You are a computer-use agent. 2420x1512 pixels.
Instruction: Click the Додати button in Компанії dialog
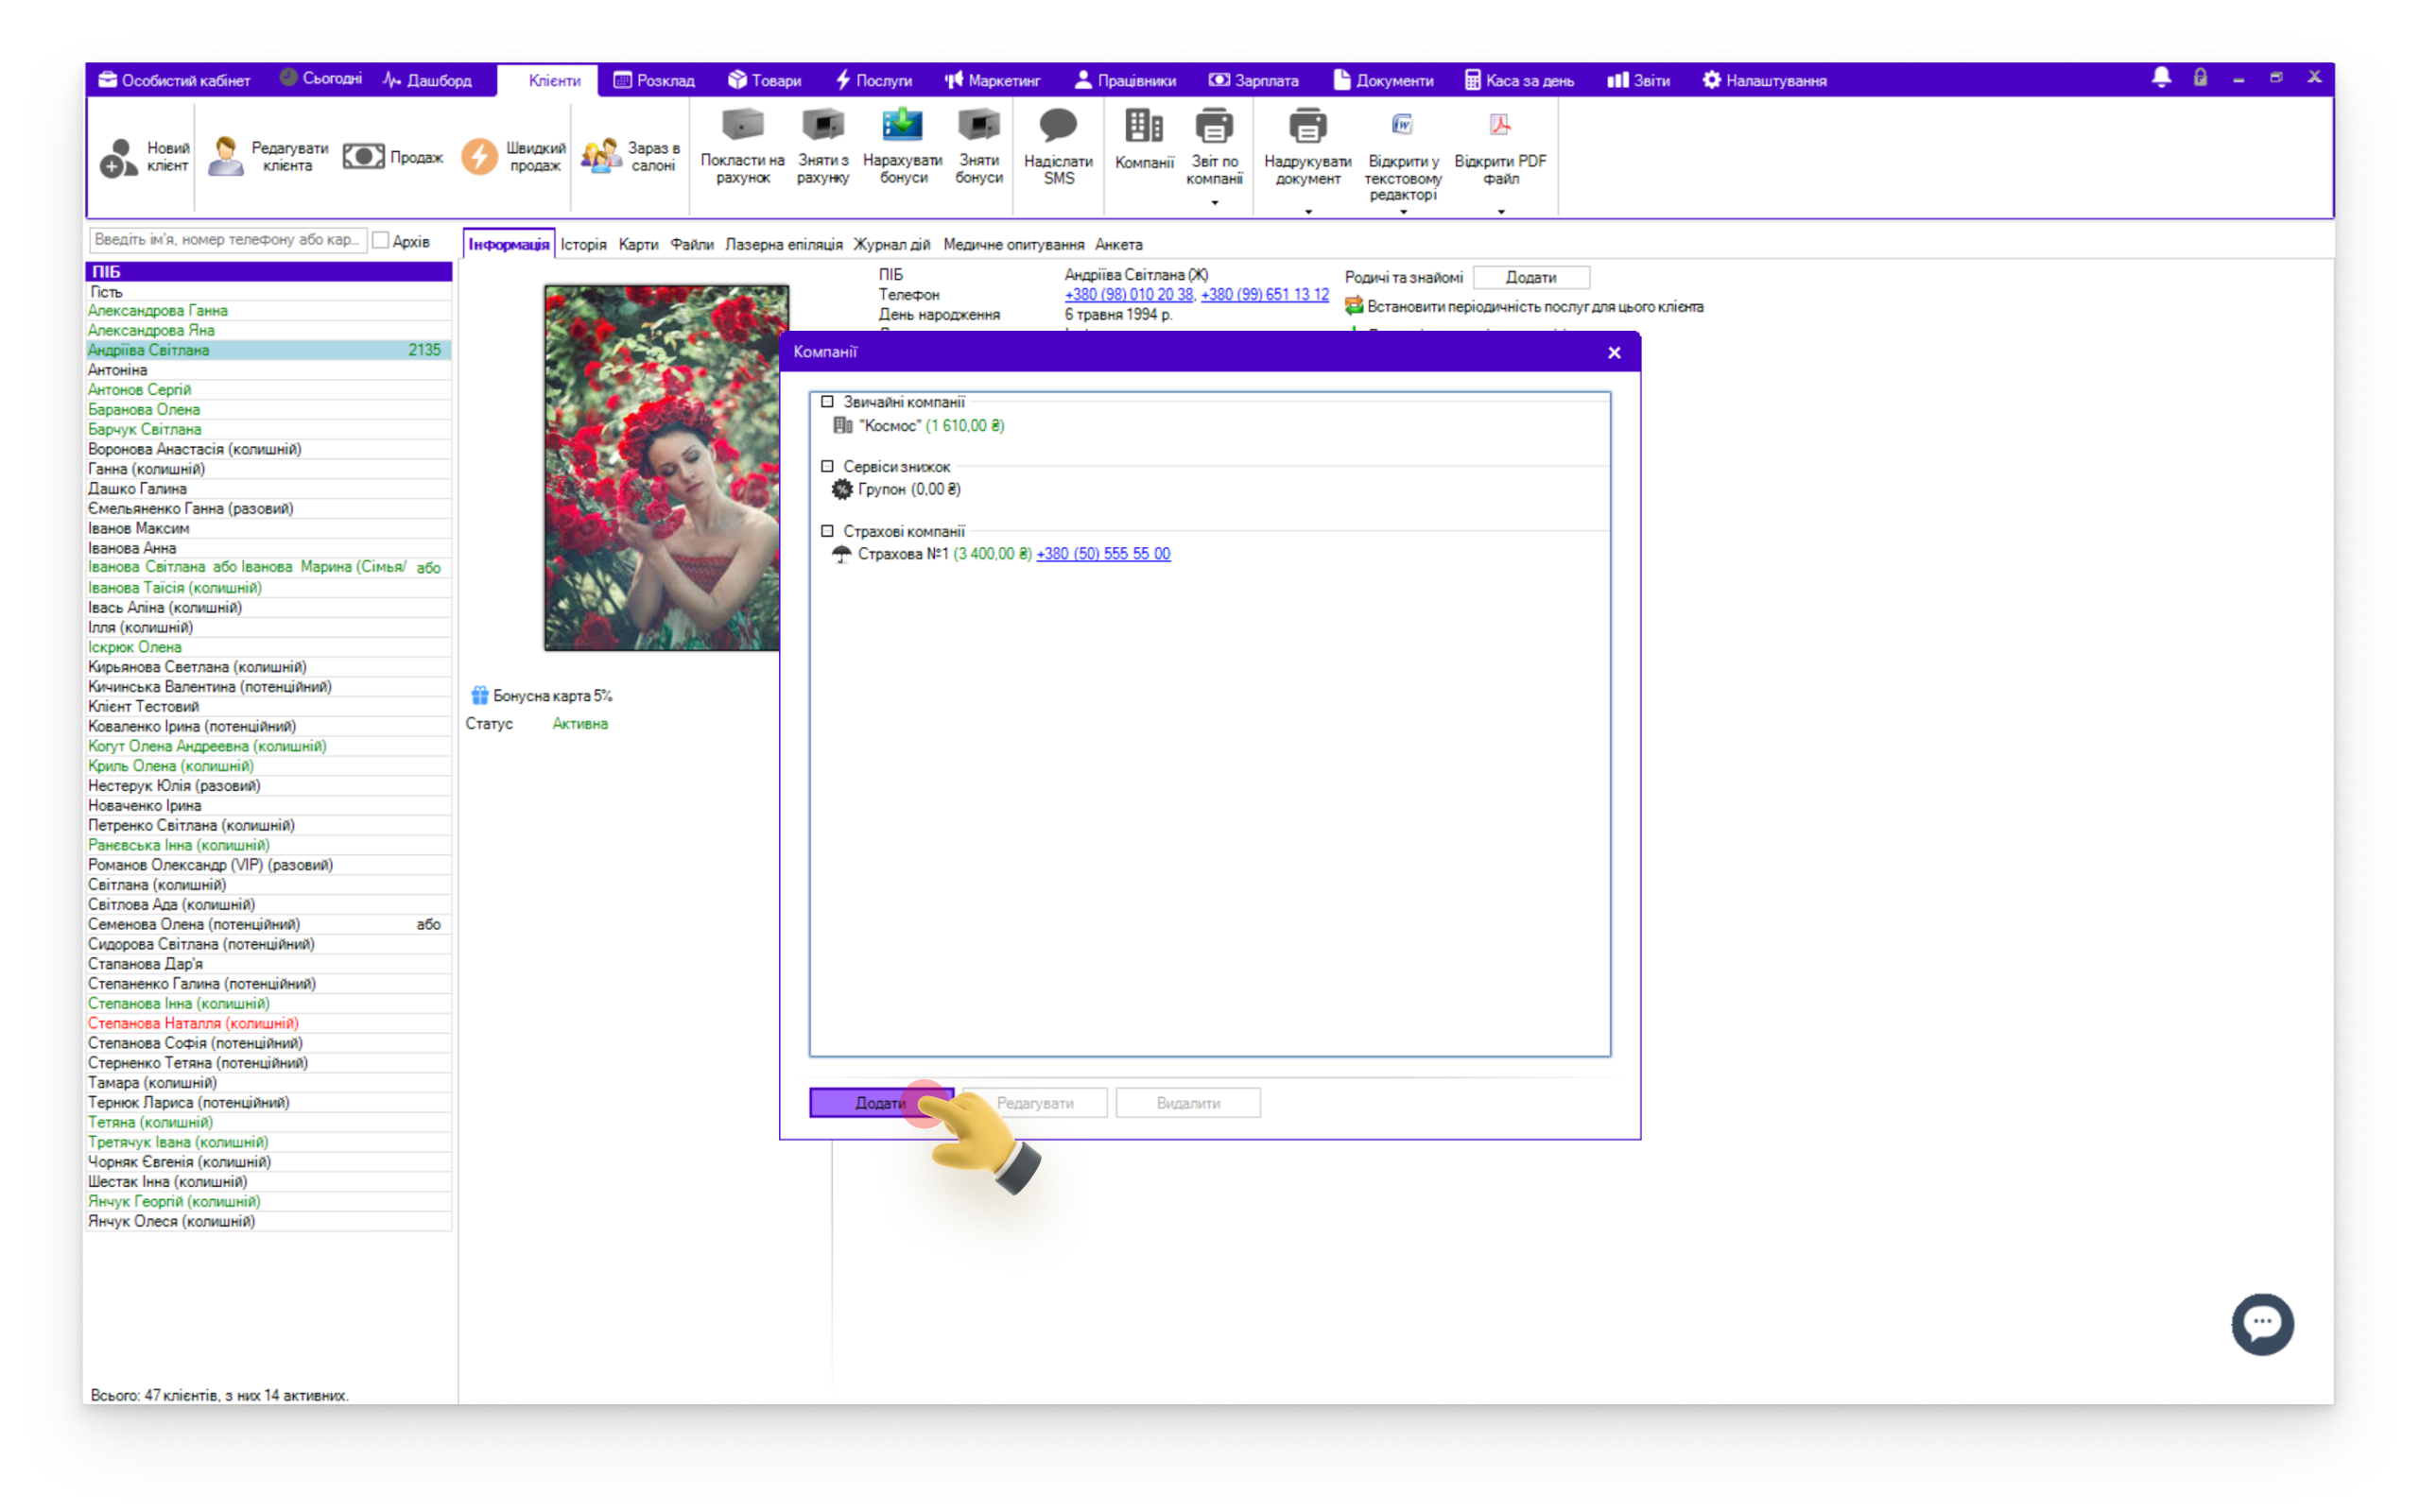click(x=880, y=1102)
